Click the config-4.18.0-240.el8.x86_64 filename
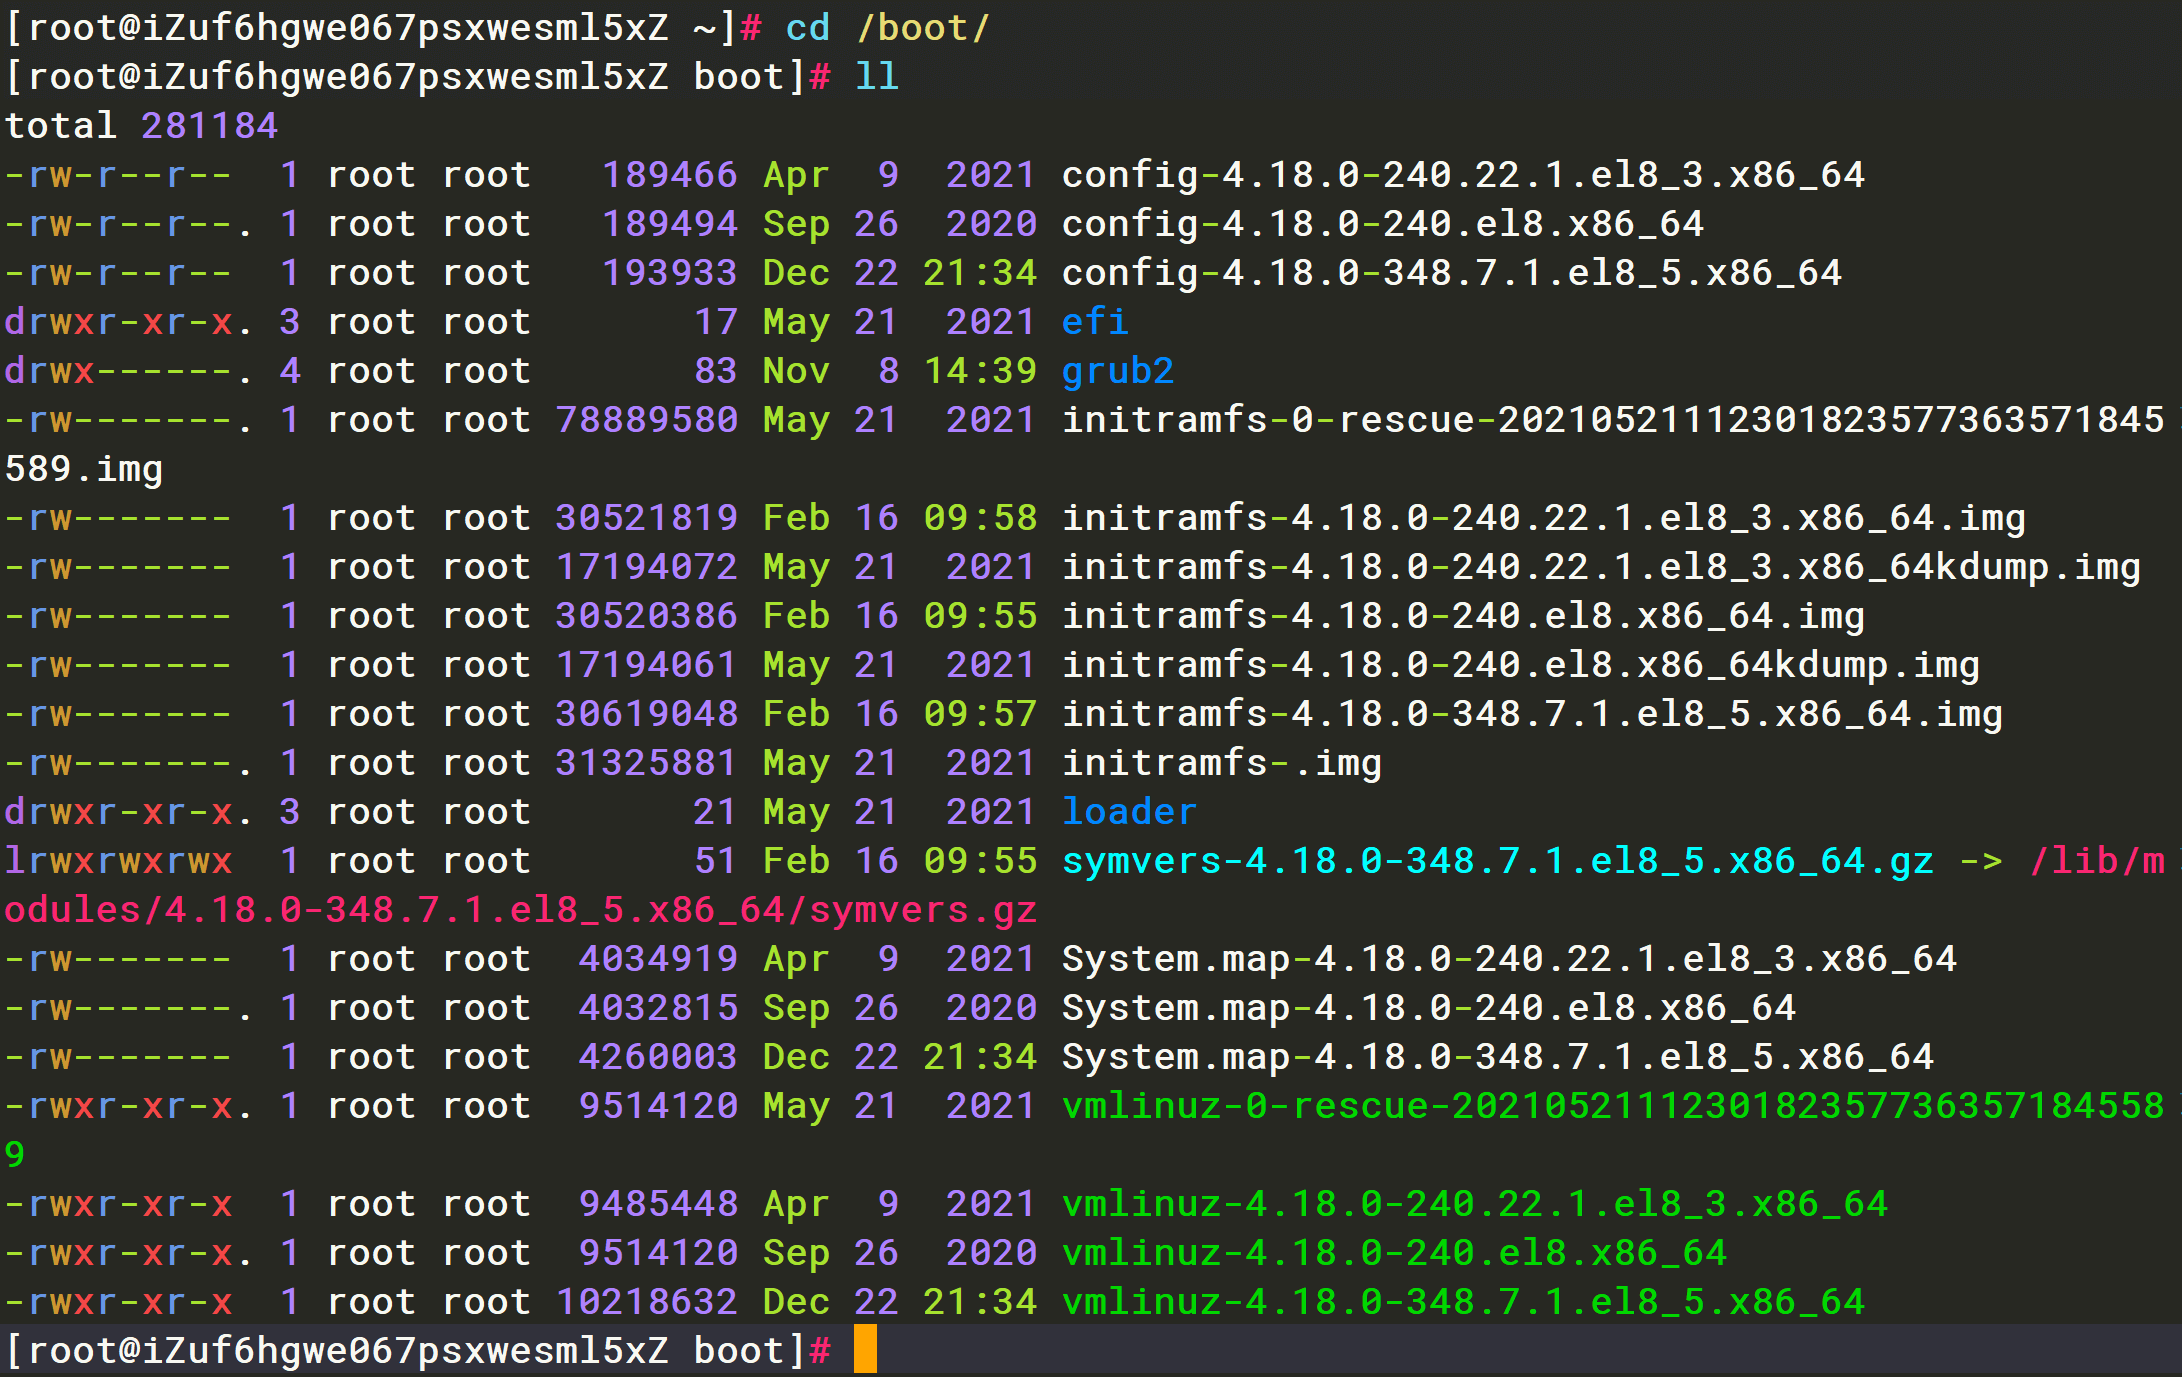The image size is (2182, 1377). click(x=1382, y=223)
